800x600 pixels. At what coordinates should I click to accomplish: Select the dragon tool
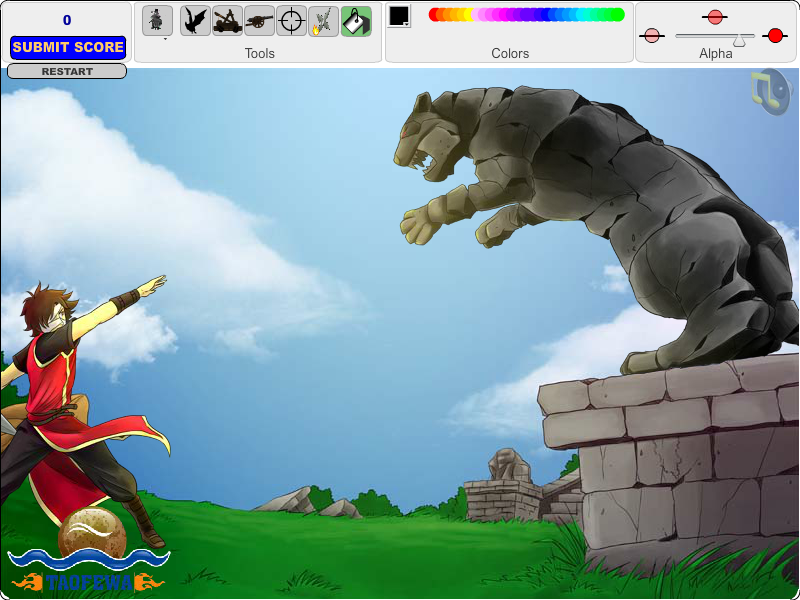[x=195, y=21]
